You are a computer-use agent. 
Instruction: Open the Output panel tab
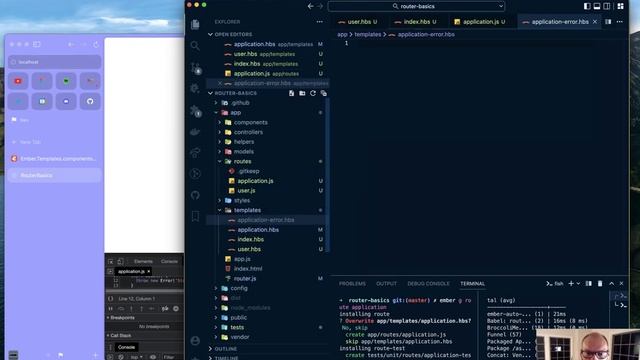[x=386, y=284]
